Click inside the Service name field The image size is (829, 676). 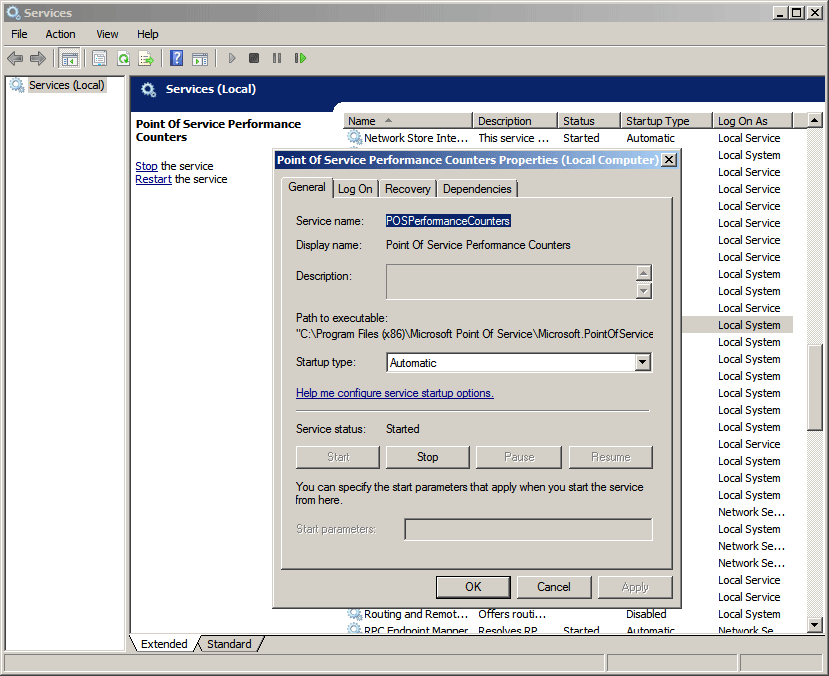pos(448,220)
